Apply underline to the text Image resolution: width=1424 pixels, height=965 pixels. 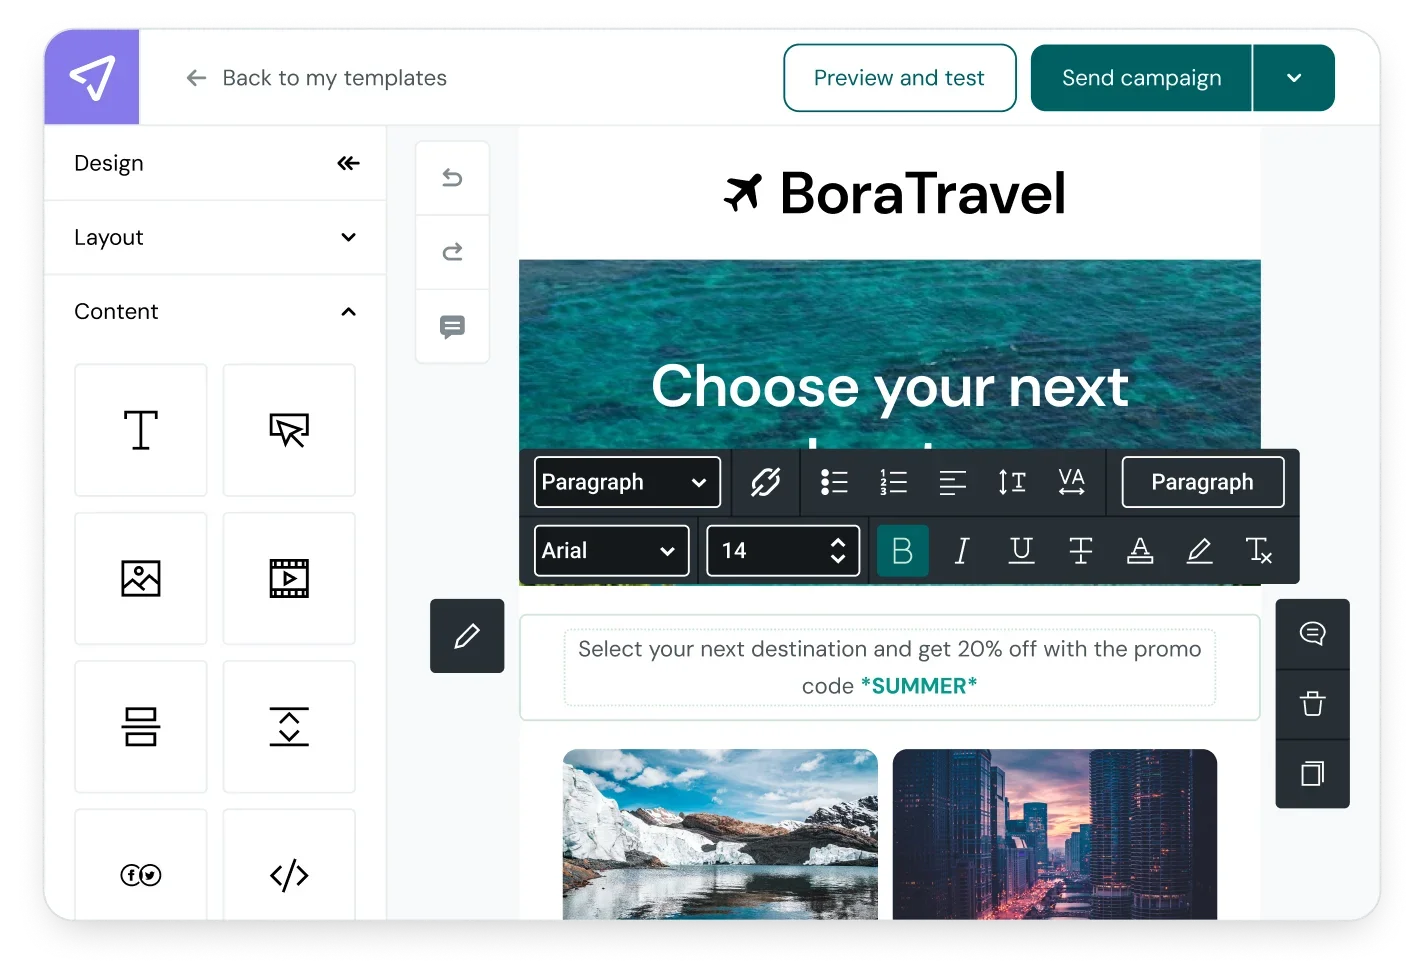pyautogui.click(x=1021, y=550)
